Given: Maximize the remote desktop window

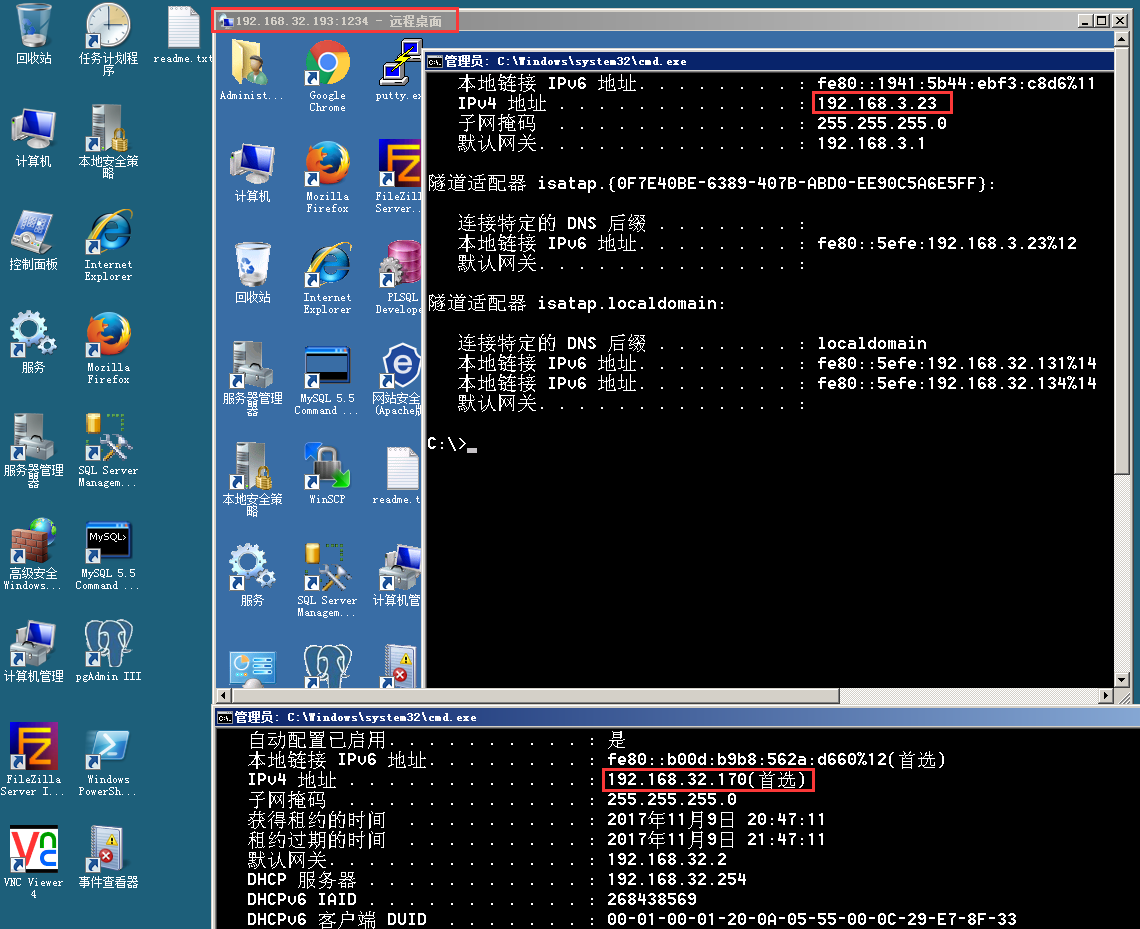Looking at the screenshot, I should [x=1101, y=20].
